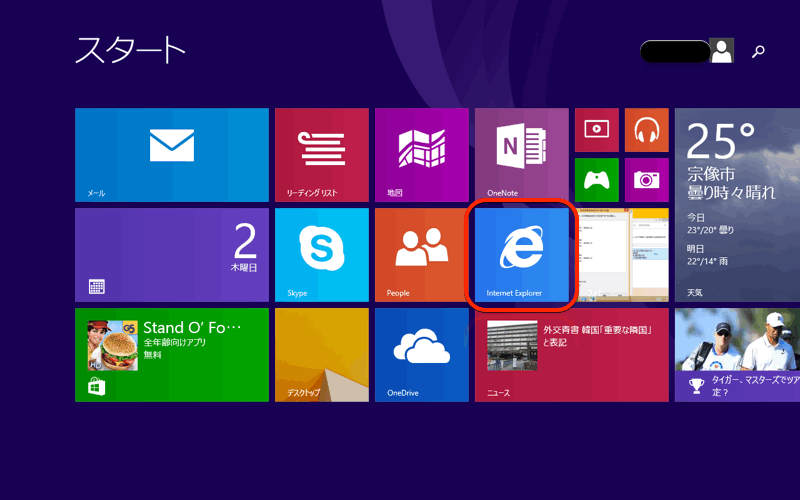Open the OneNote tile
The height and width of the screenshot is (500, 800).
[521, 155]
